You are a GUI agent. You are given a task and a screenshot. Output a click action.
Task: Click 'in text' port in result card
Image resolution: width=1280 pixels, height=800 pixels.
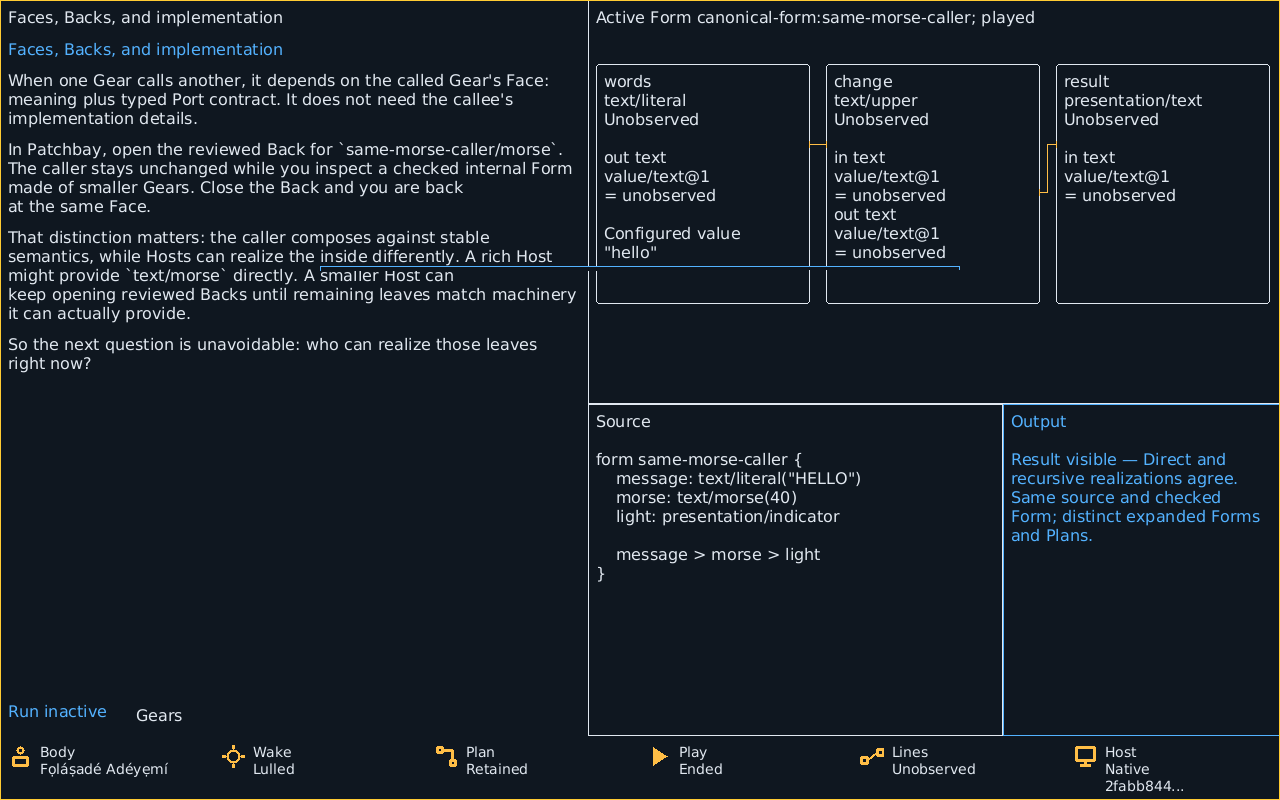pos(1089,158)
